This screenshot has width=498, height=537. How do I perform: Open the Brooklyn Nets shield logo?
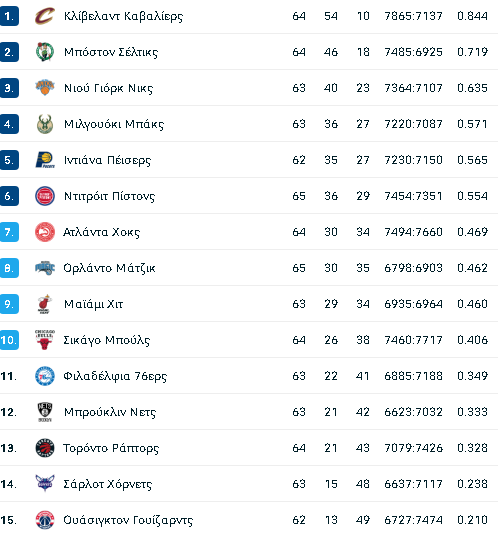pyautogui.click(x=45, y=412)
